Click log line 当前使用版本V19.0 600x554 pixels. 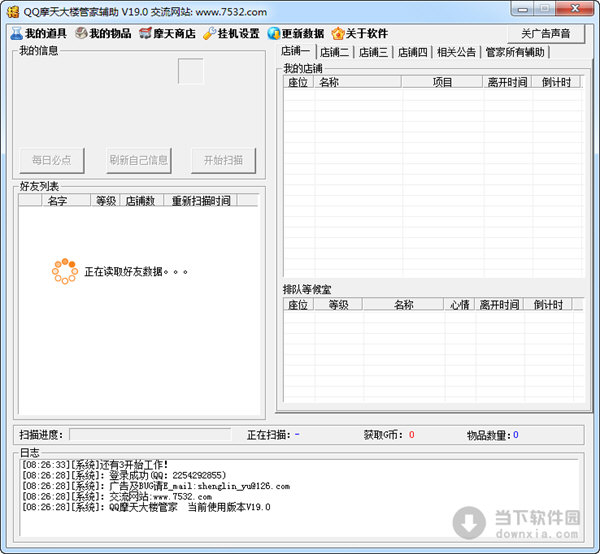[146, 507]
